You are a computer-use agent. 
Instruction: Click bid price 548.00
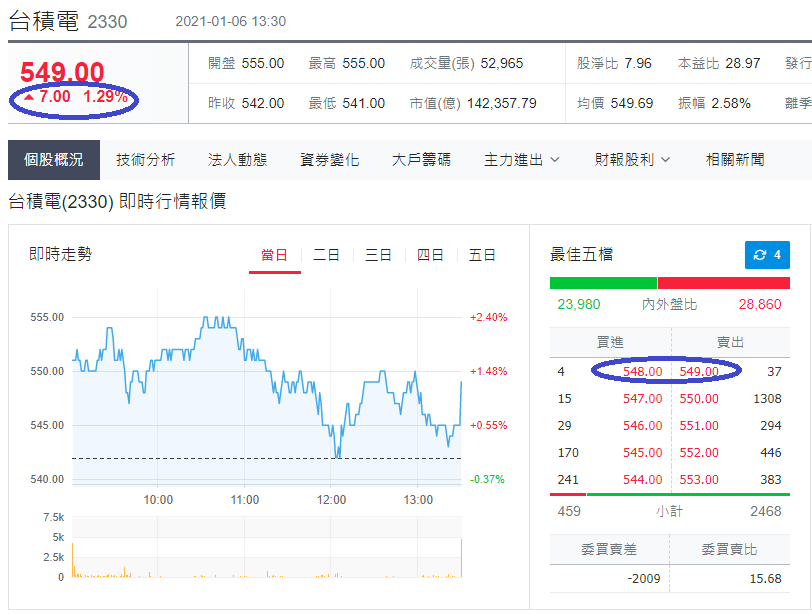click(x=642, y=372)
